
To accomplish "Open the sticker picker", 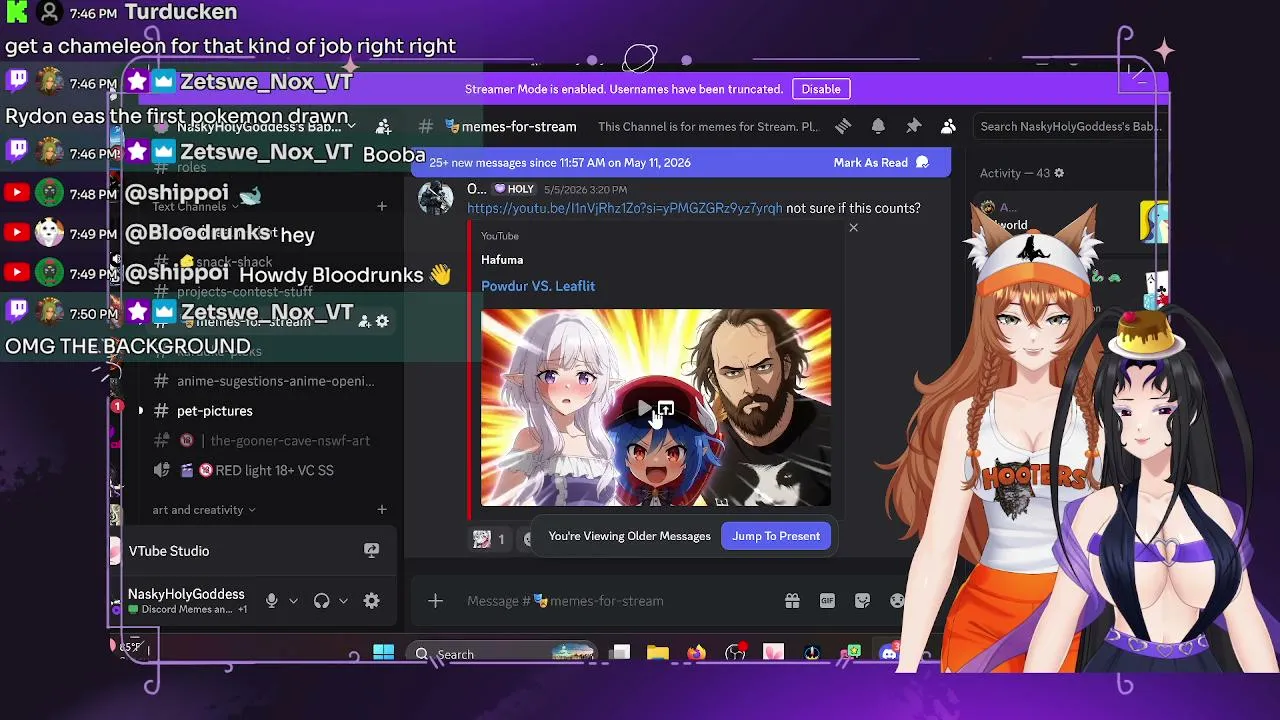I will pos(862,601).
